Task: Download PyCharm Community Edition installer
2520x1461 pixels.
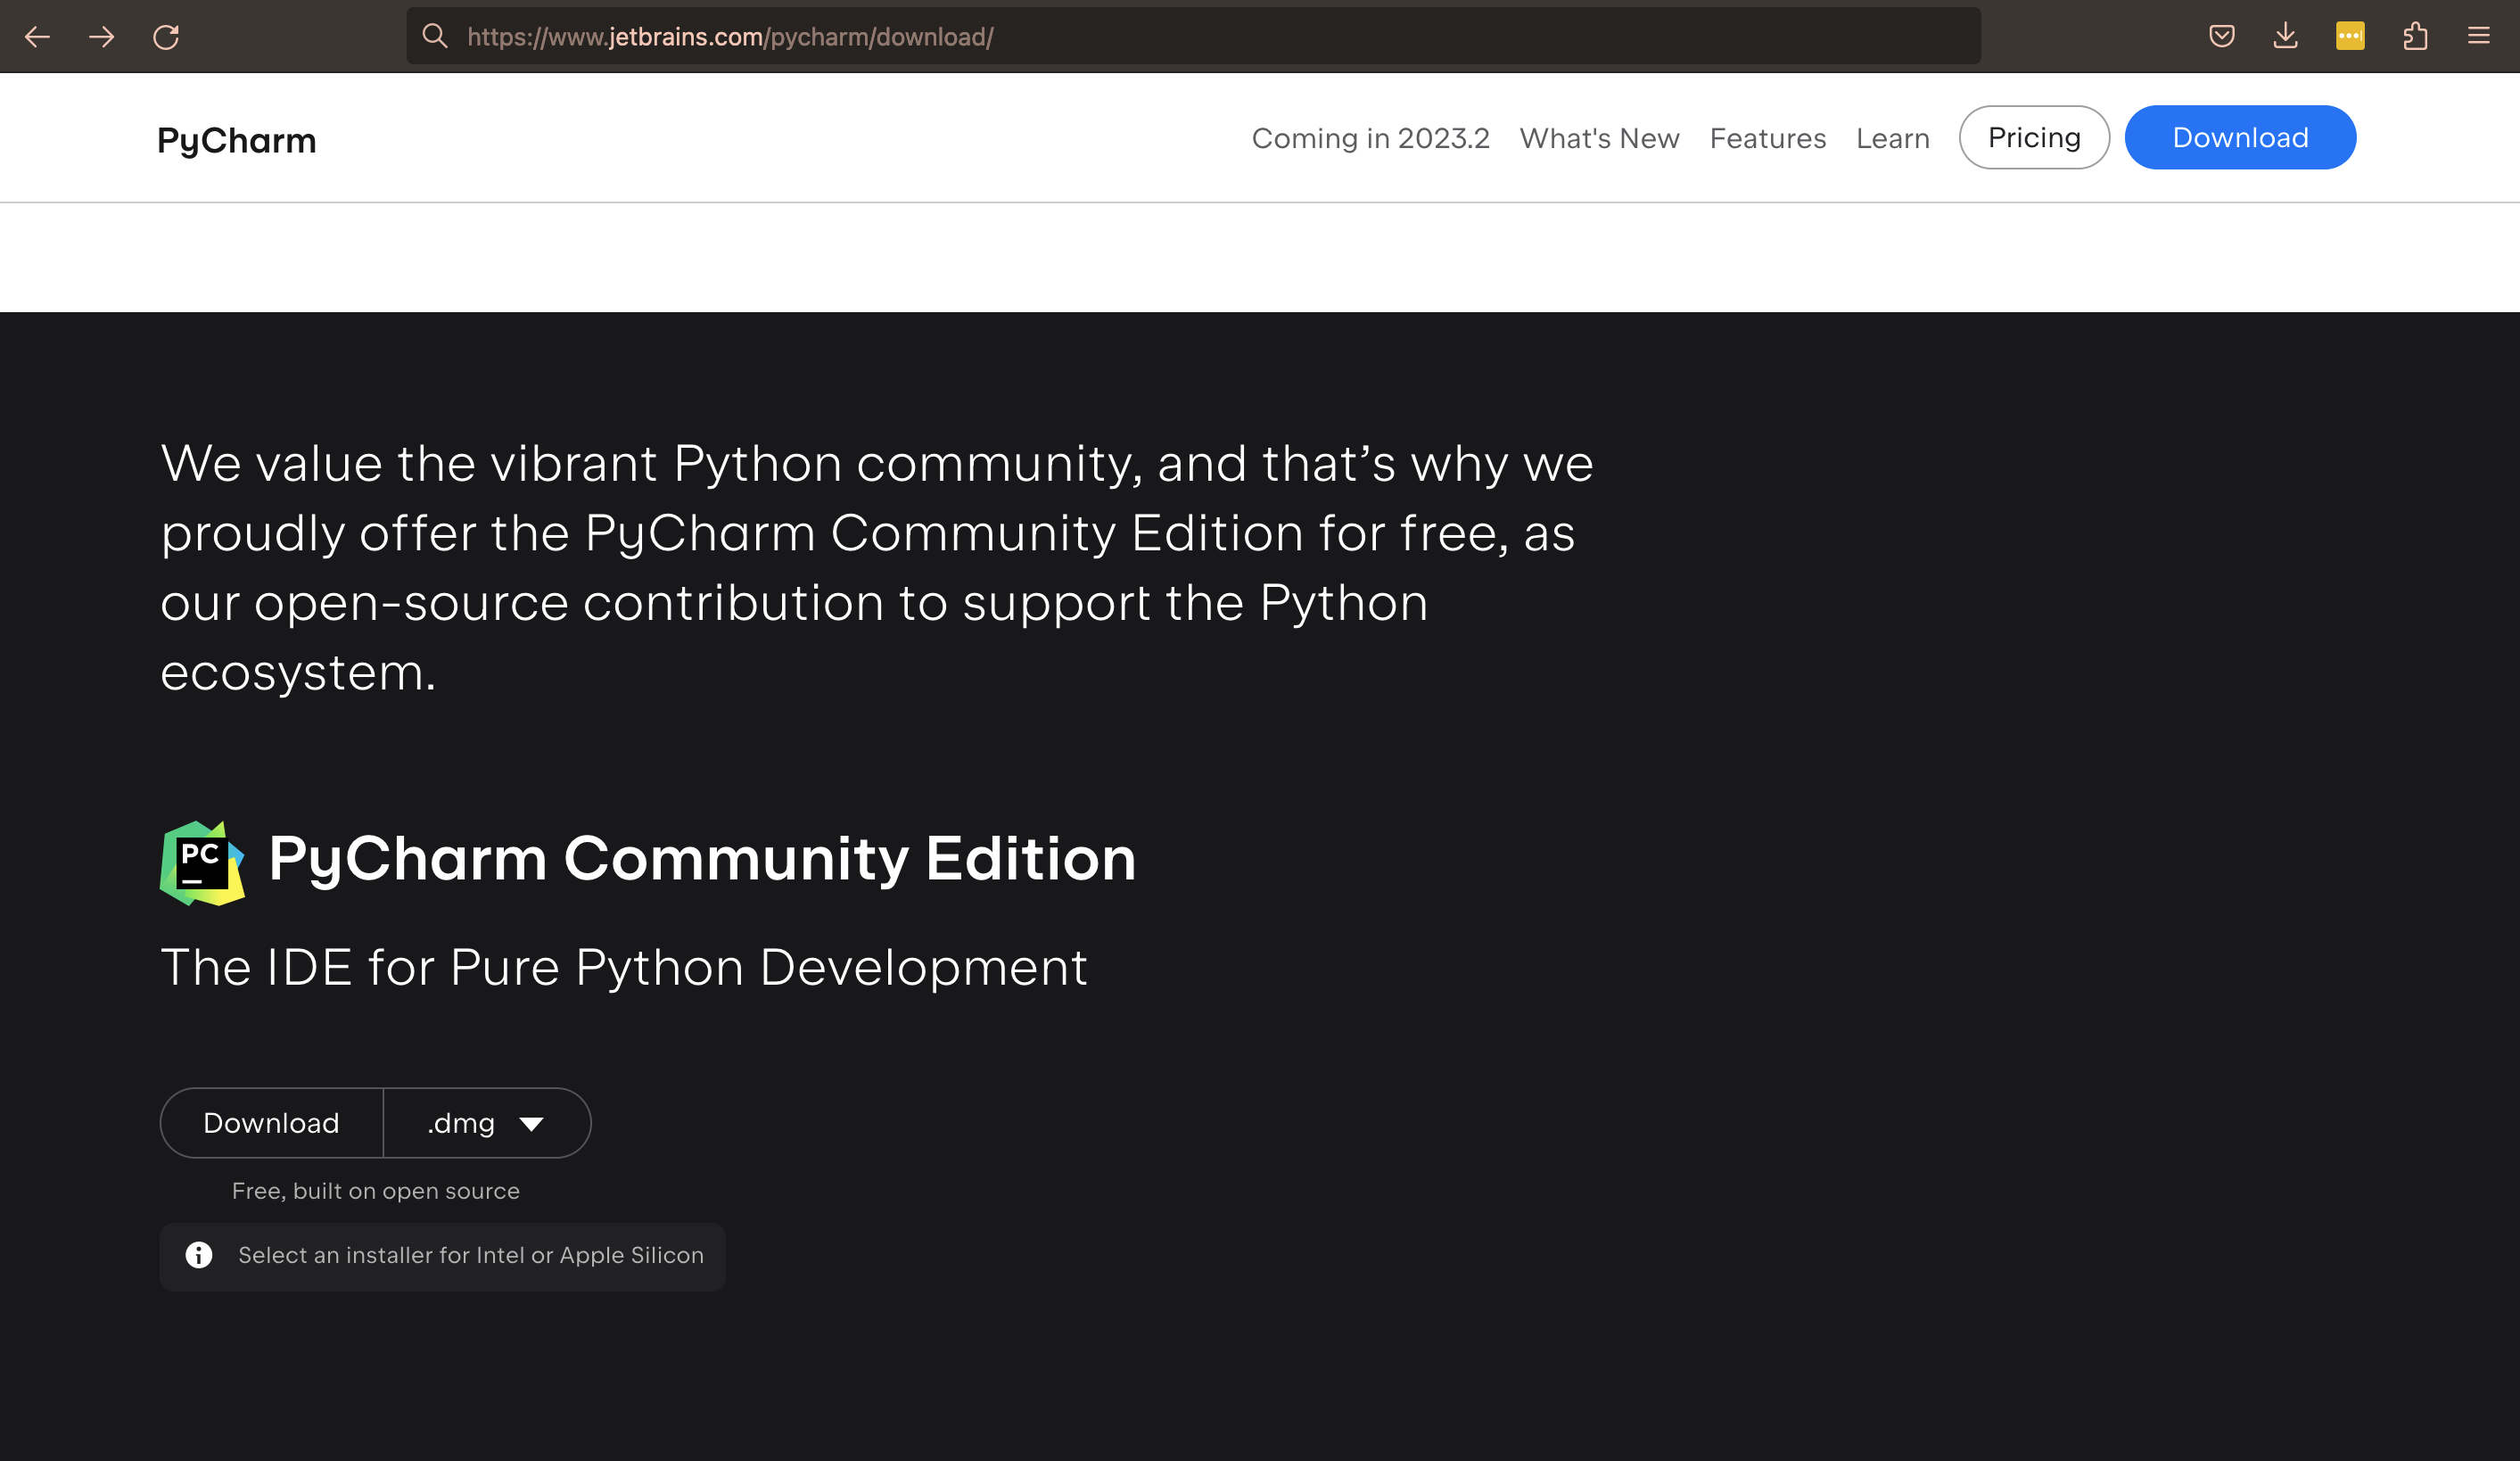Action: 270,1123
